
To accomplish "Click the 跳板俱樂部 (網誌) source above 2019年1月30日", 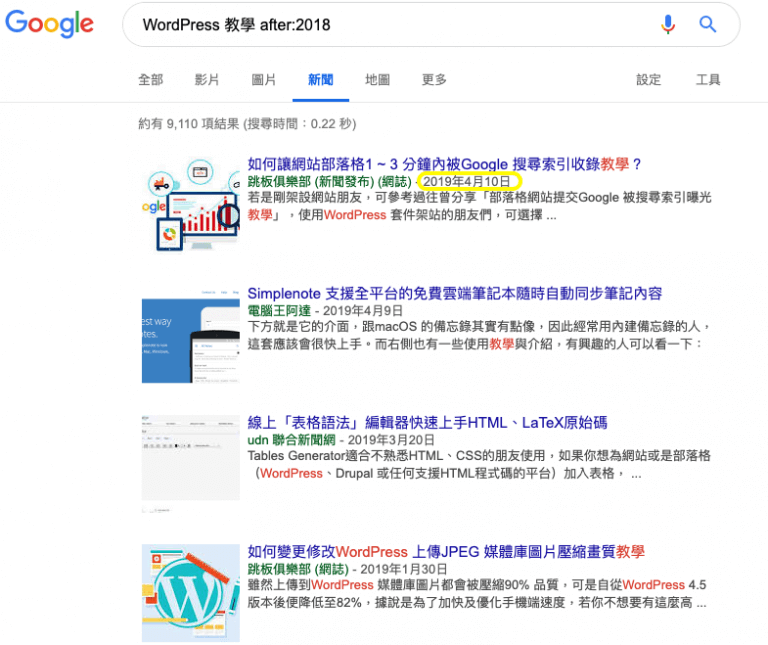I will coord(298,569).
